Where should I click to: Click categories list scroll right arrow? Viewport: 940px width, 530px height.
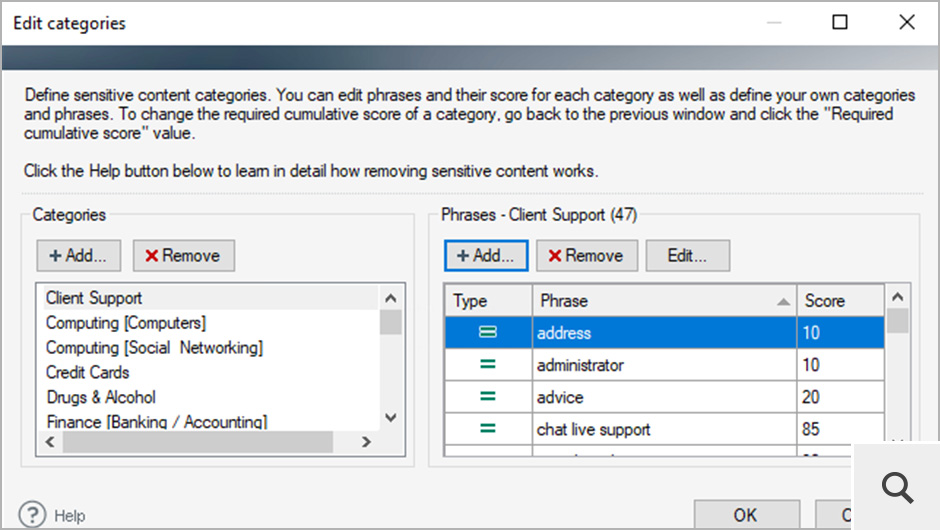tap(366, 442)
